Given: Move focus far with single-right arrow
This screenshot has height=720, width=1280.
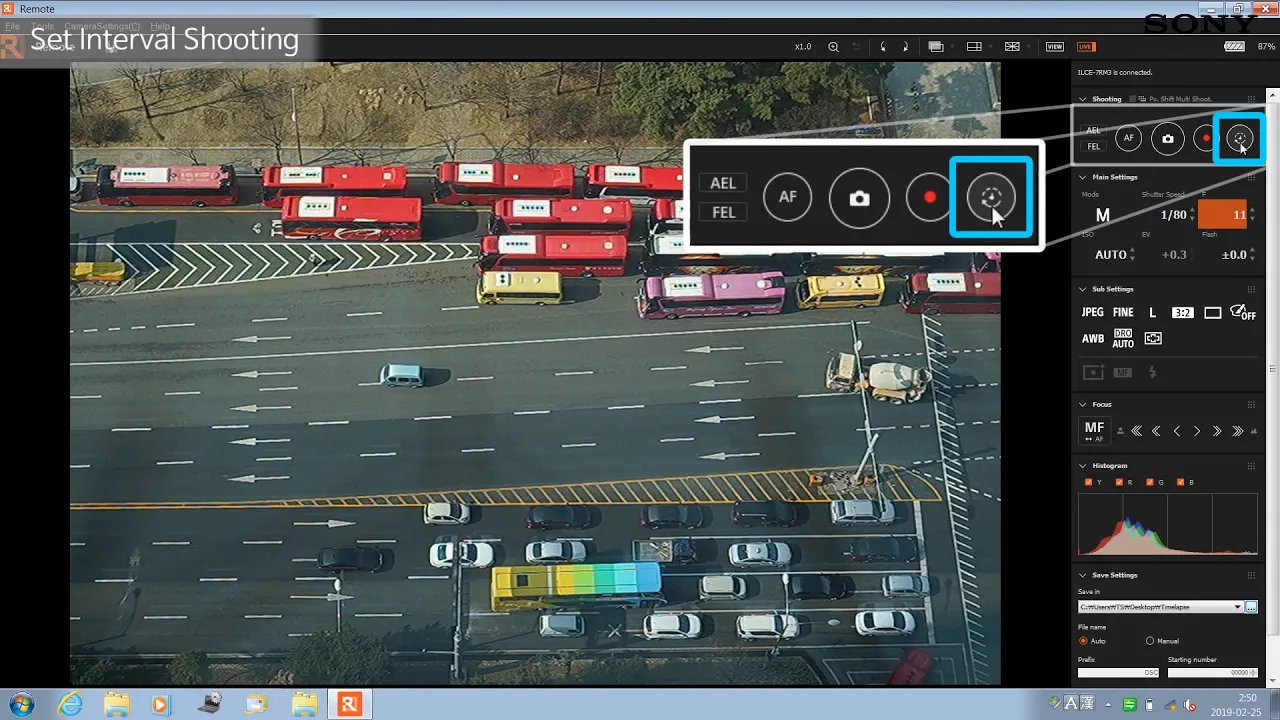Looking at the screenshot, I should pos(1197,431).
